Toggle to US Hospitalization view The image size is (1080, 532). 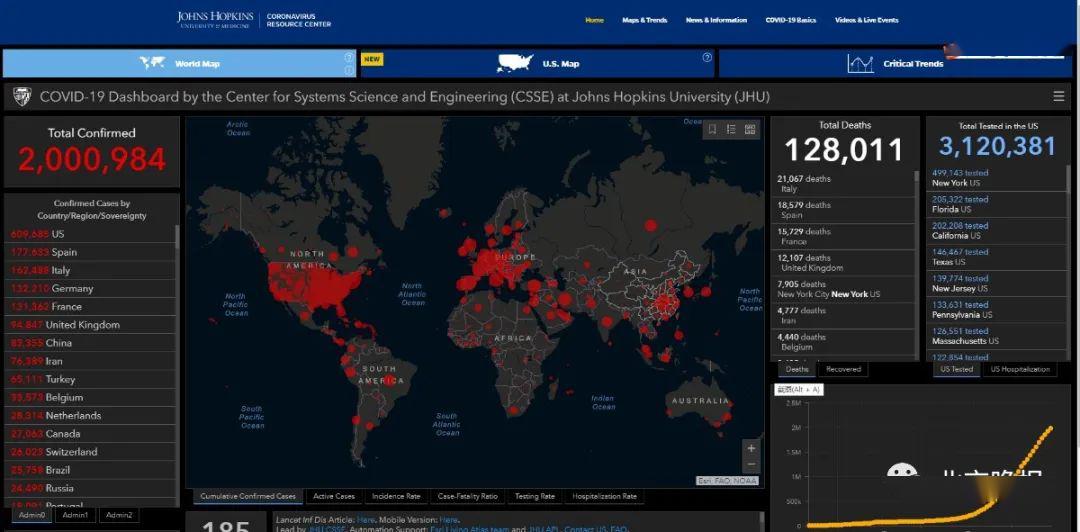(1019, 369)
